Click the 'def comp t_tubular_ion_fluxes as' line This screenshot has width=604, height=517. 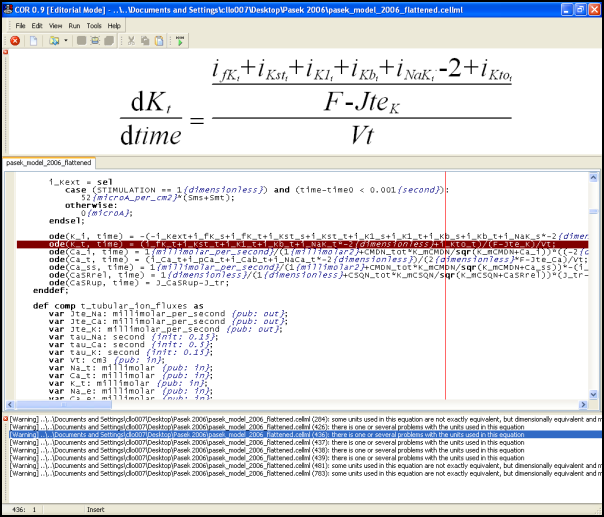pos(118,306)
